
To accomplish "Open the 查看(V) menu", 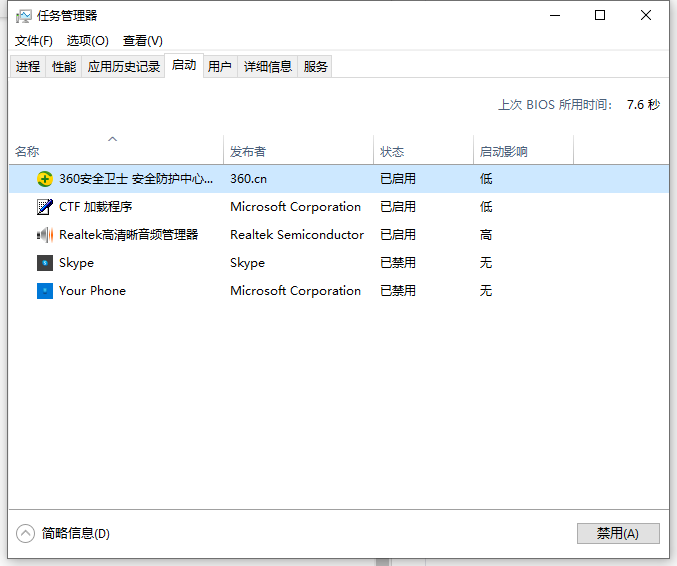I will click(x=142, y=41).
